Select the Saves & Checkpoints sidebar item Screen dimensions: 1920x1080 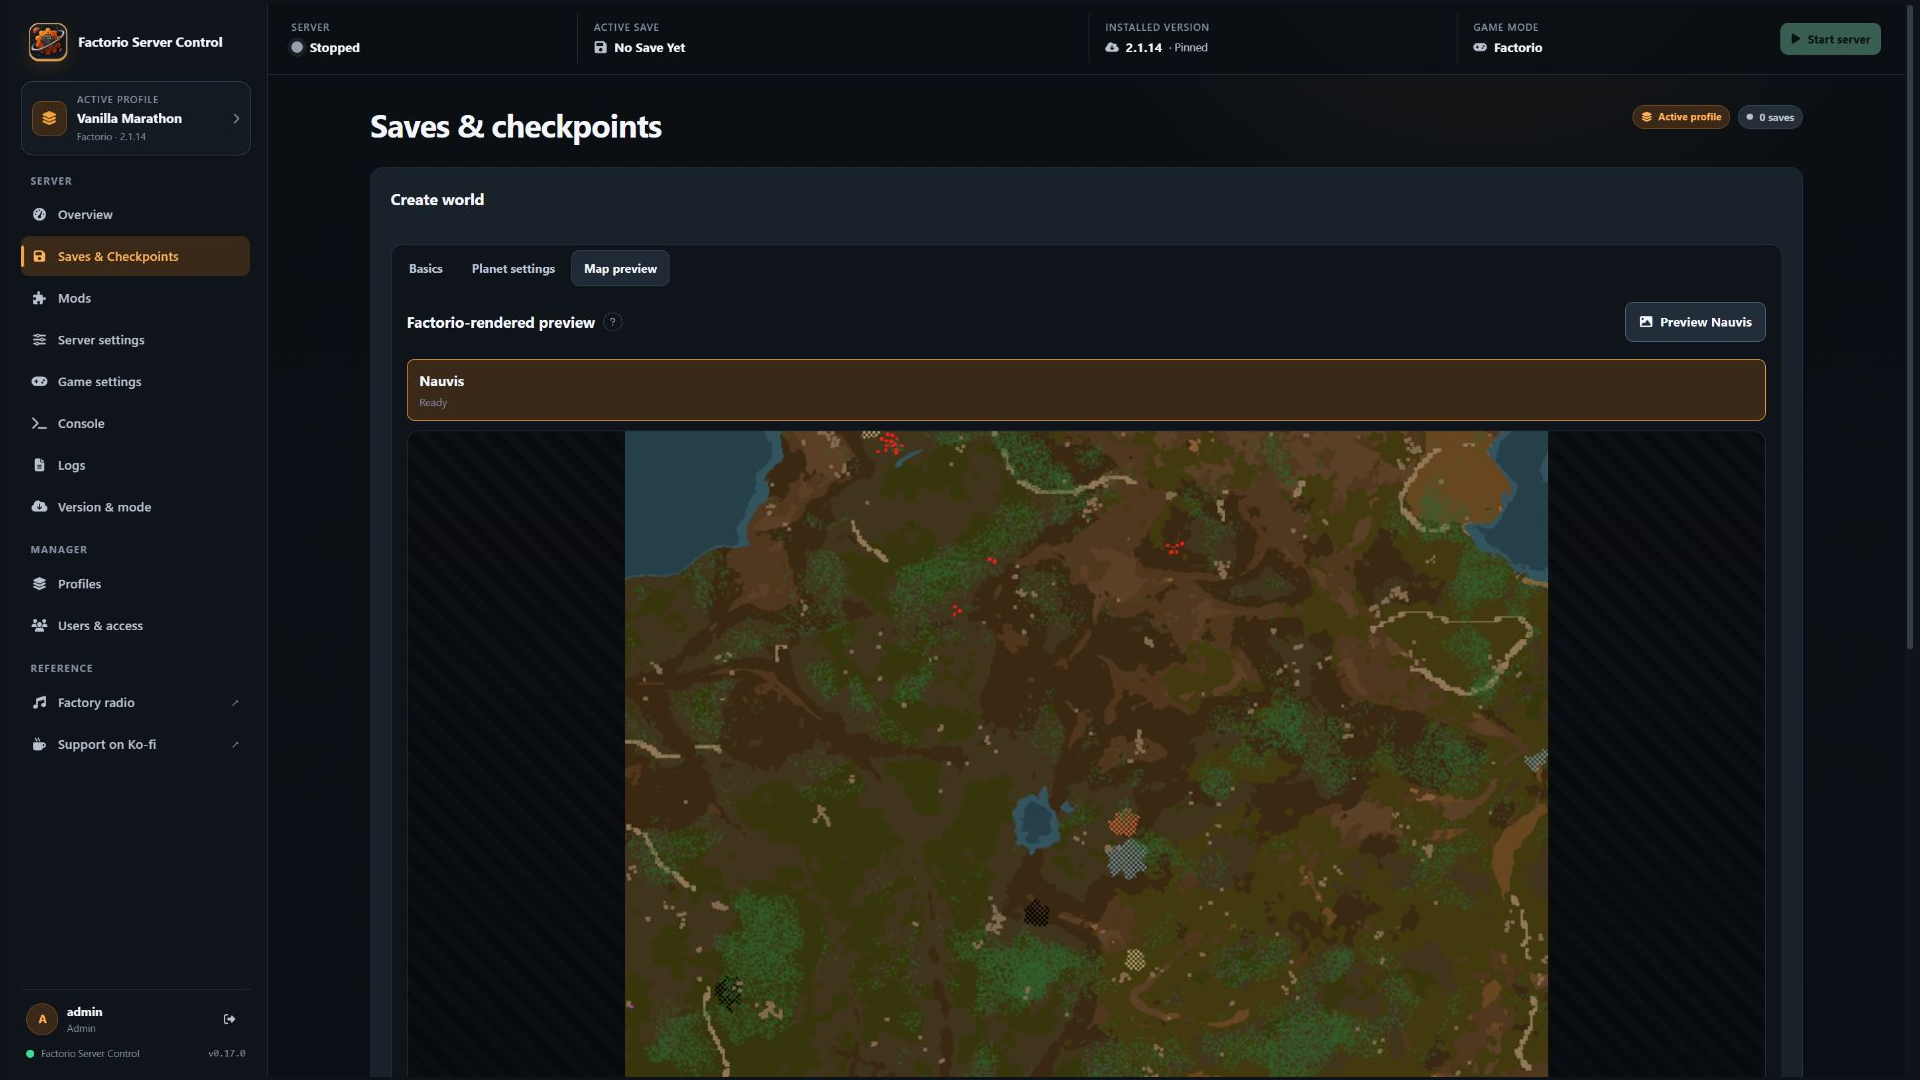pyautogui.click(x=136, y=256)
